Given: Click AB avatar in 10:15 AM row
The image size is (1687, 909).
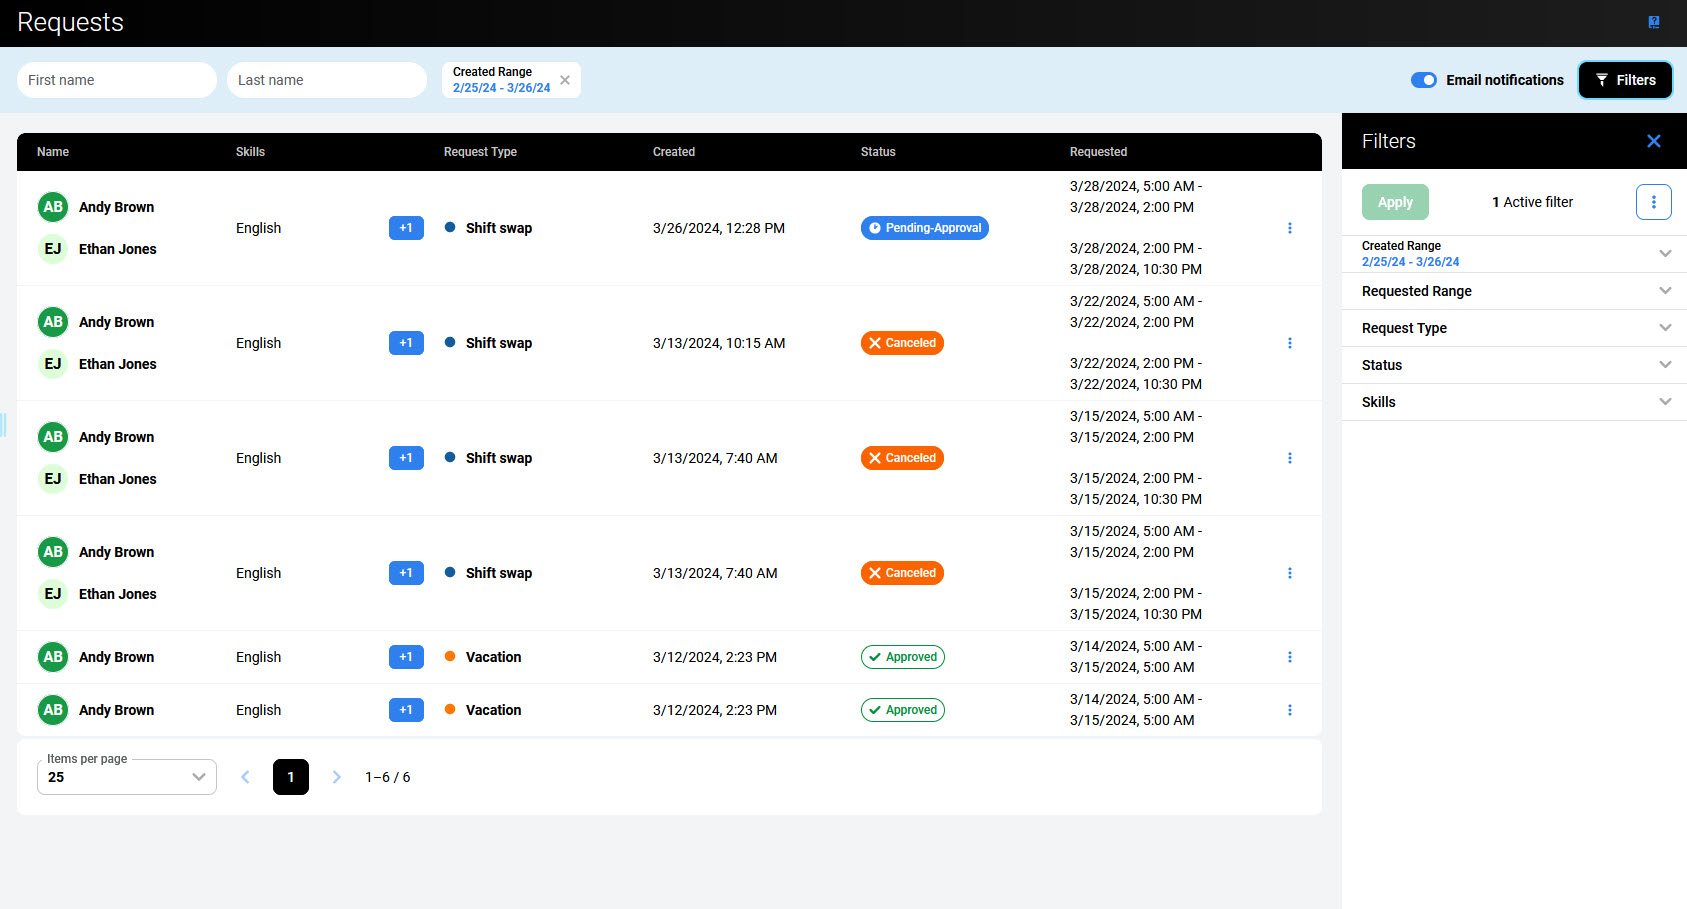Looking at the screenshot, I should (x=53, y=322).
